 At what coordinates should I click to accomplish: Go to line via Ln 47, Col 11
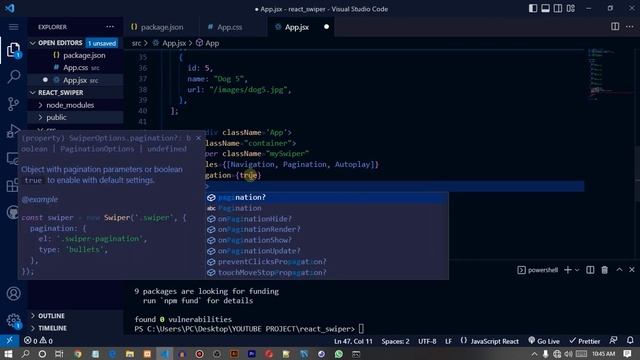click(353, 341)
